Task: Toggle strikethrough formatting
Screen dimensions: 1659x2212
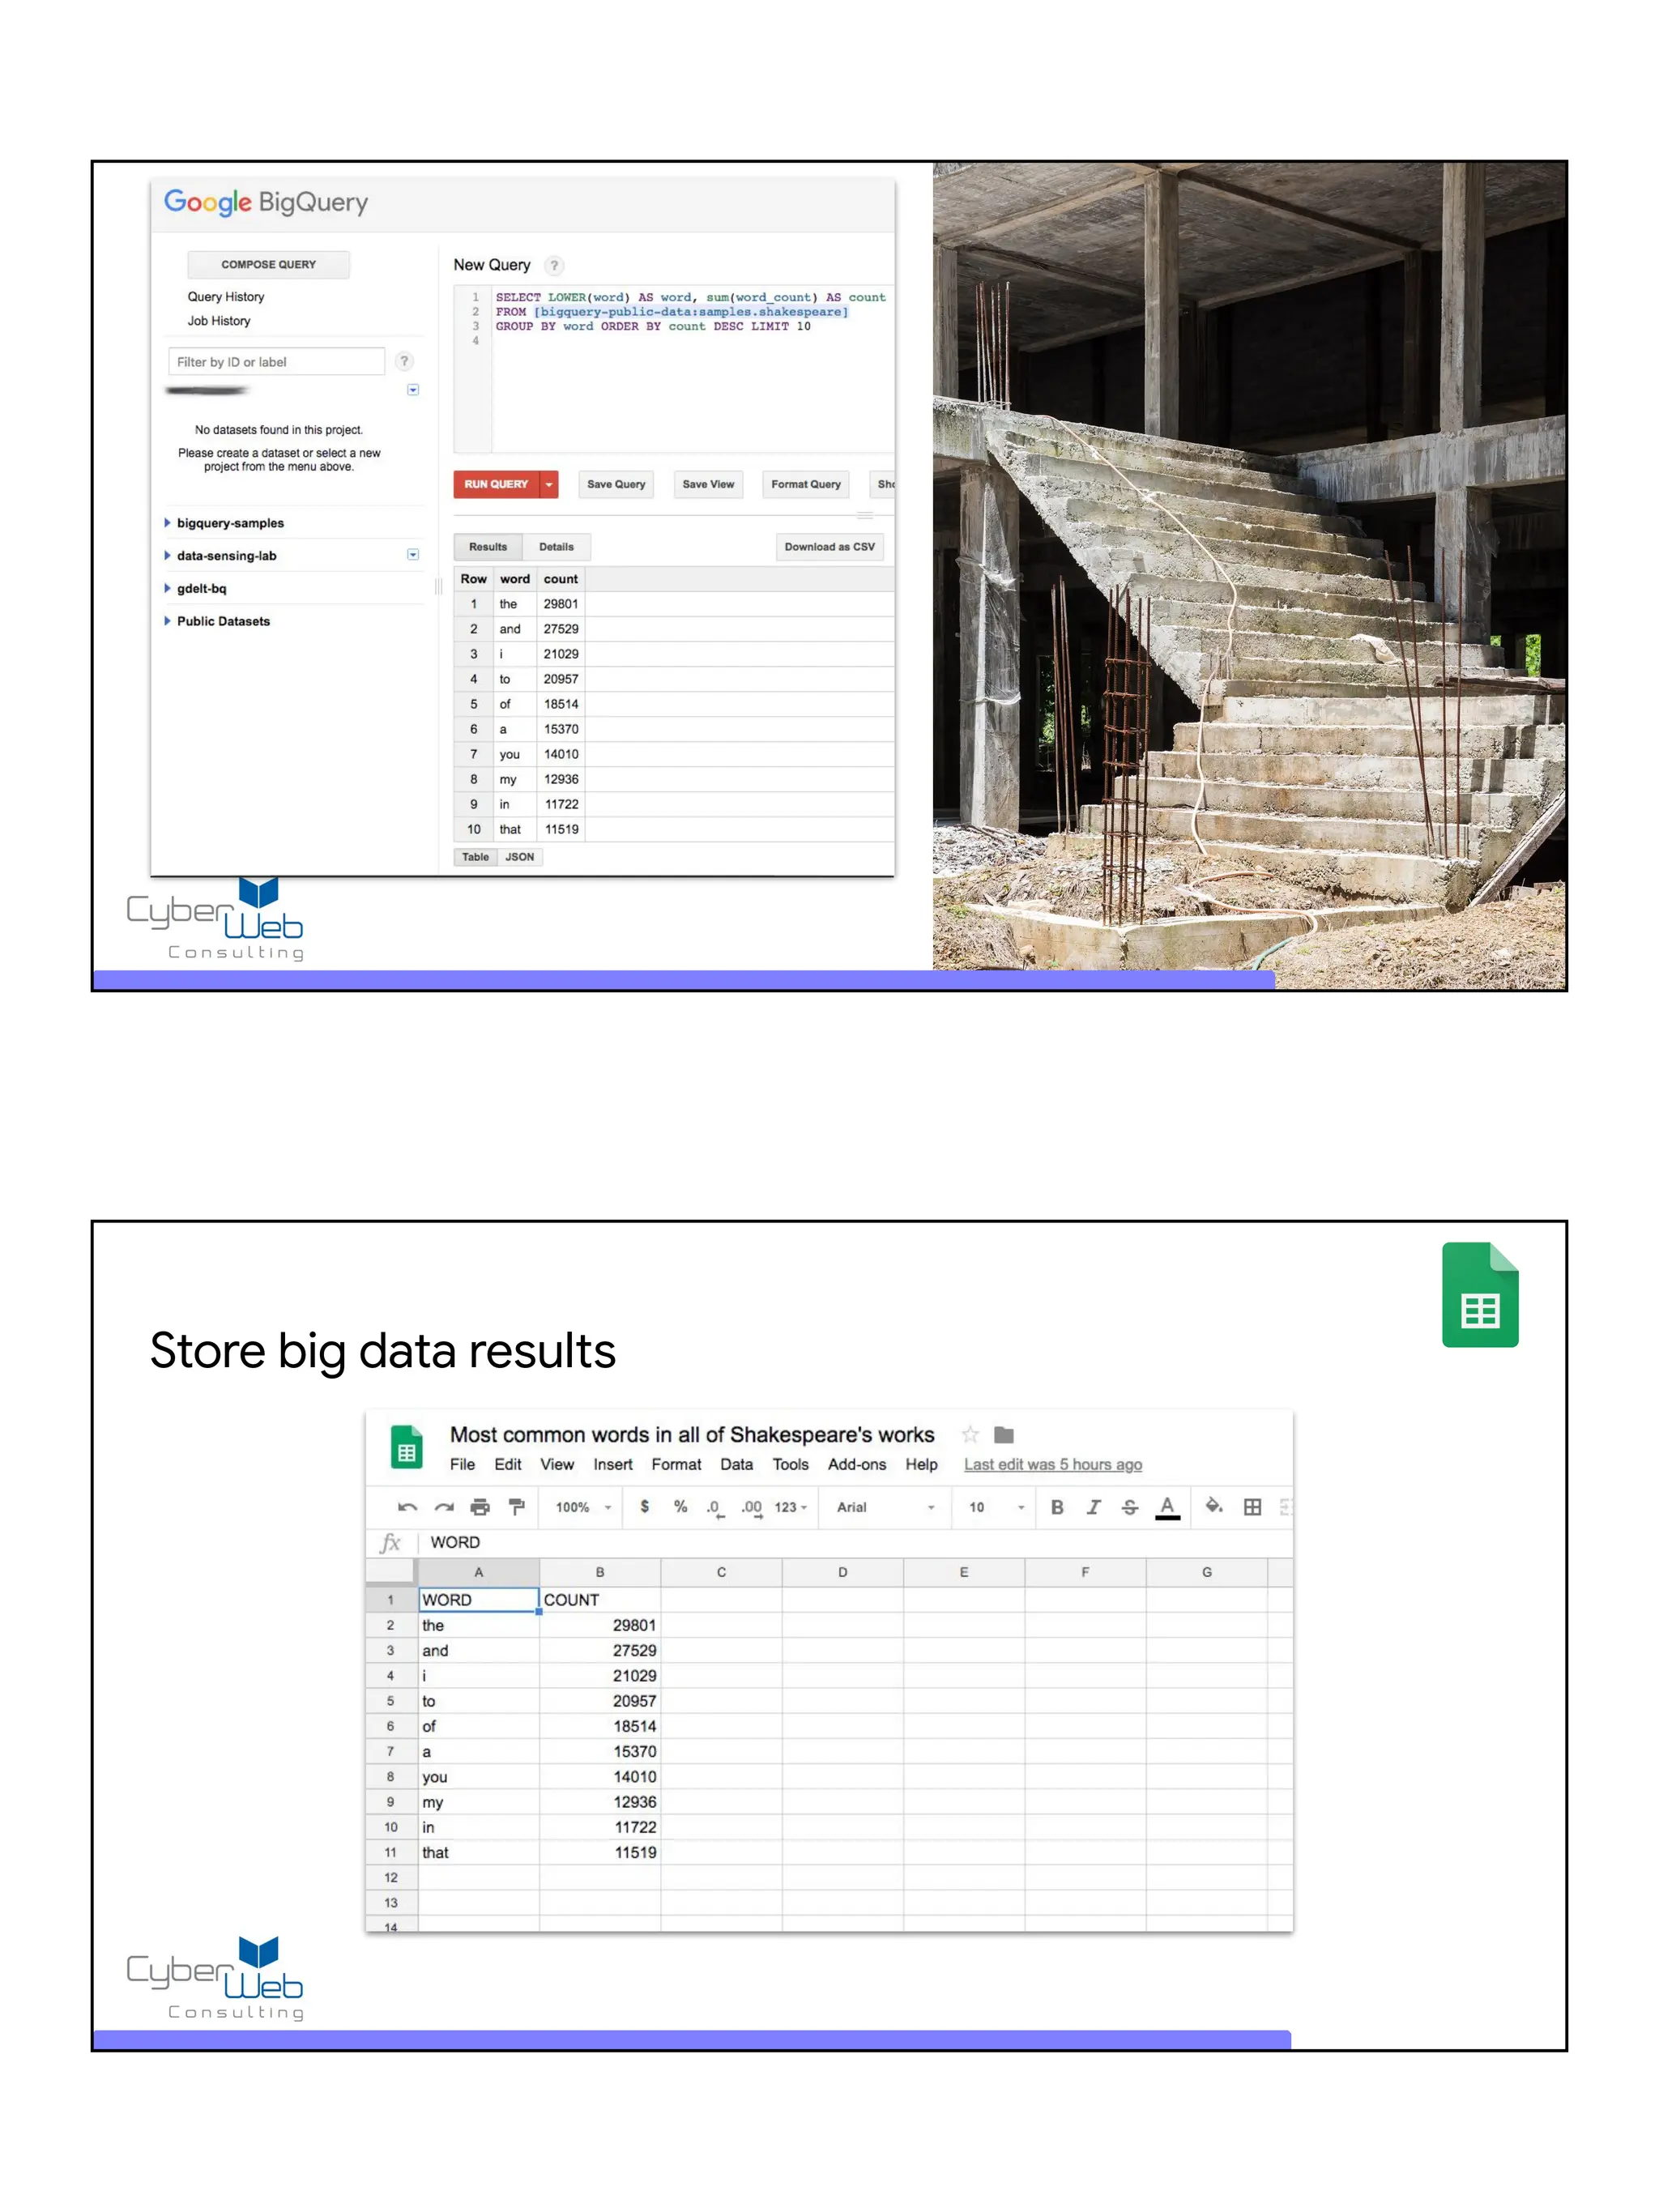Action: tap(1130, 1507)
